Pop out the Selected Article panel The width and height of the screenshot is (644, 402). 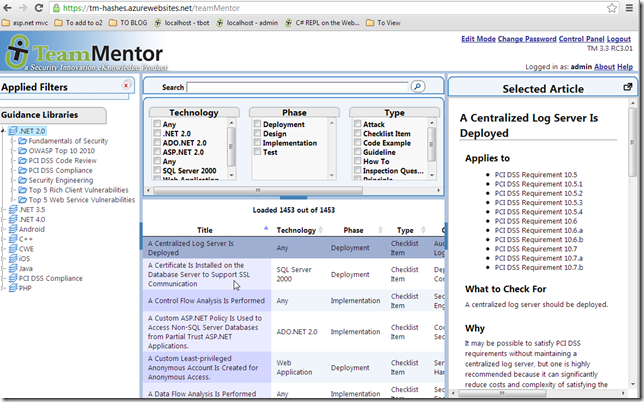click(x=627, y=88)
